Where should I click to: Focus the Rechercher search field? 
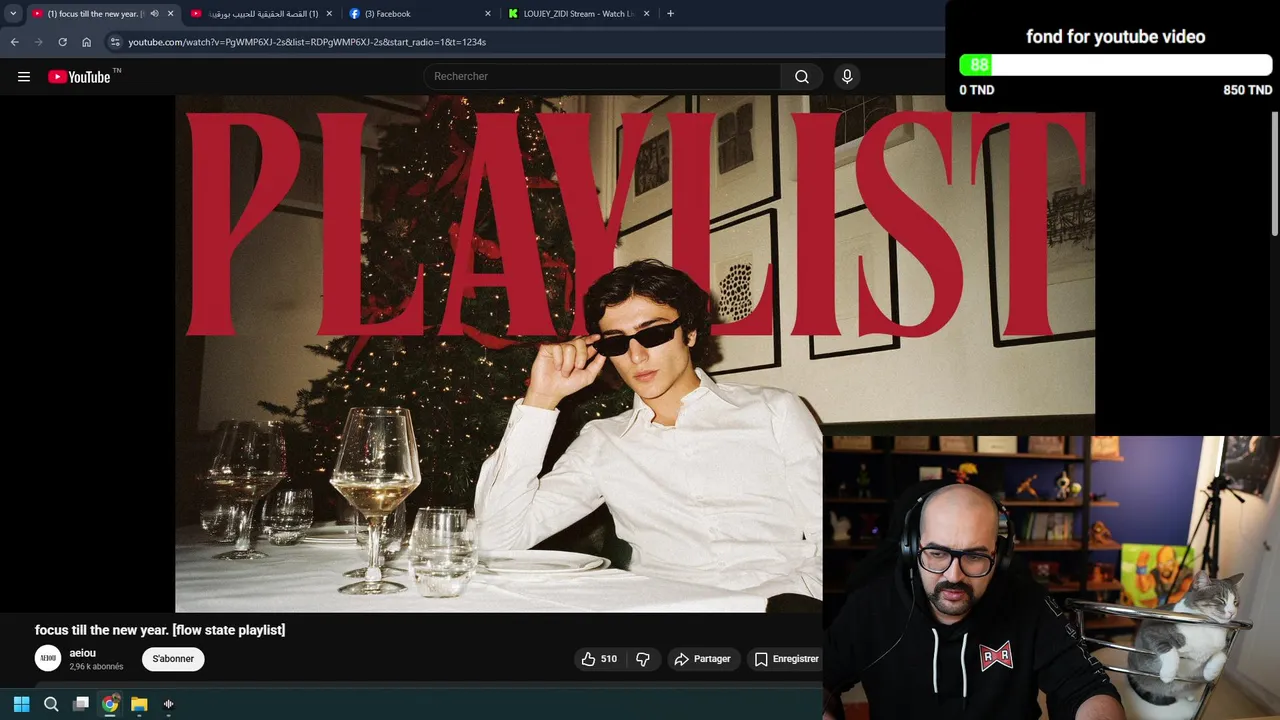tap(603, 77)
